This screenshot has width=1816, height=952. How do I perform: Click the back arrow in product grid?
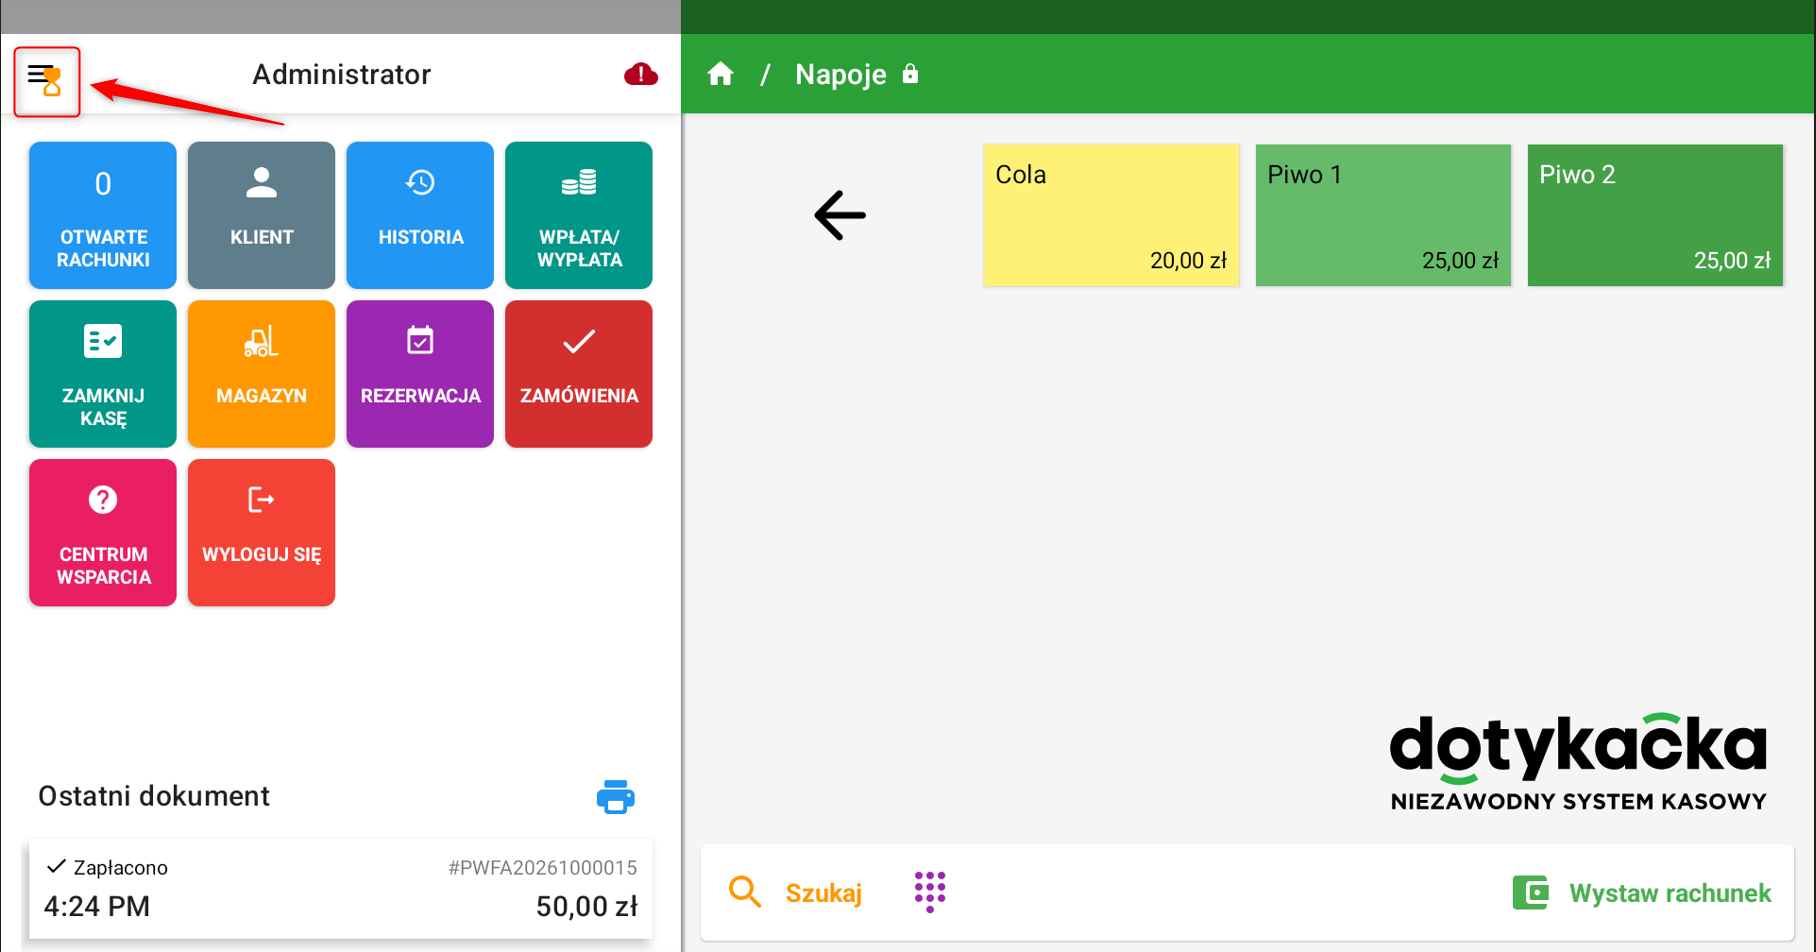click(x=840, y=215)
